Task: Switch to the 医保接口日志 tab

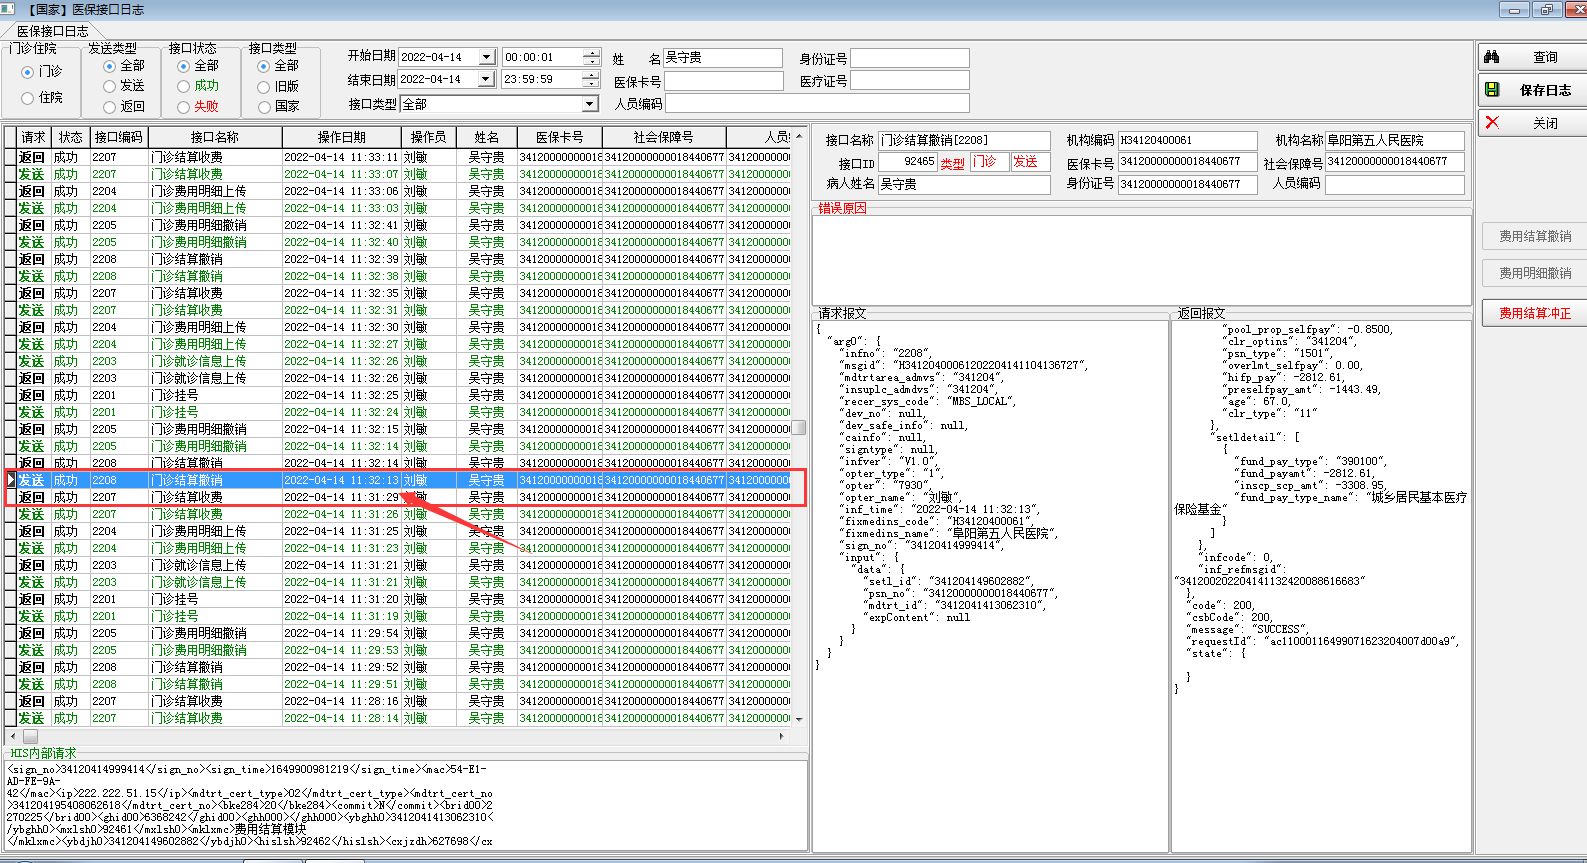Action: pos(52,31)
